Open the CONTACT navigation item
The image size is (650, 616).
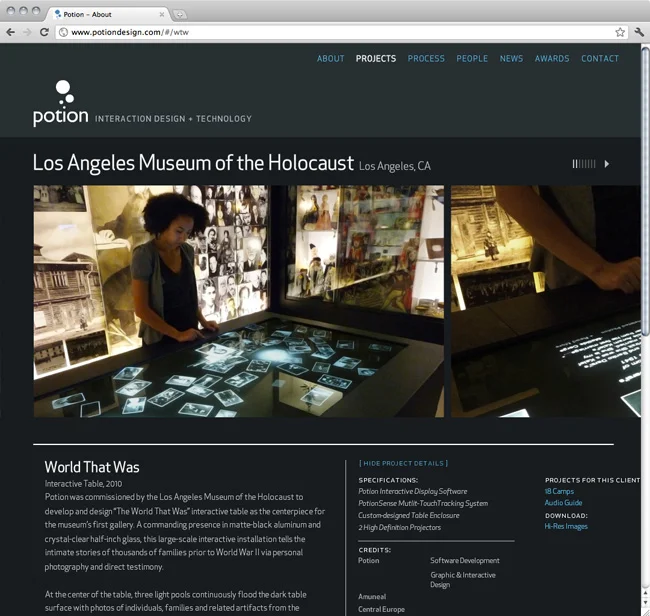pyautogui.click(x=600, y=58)
